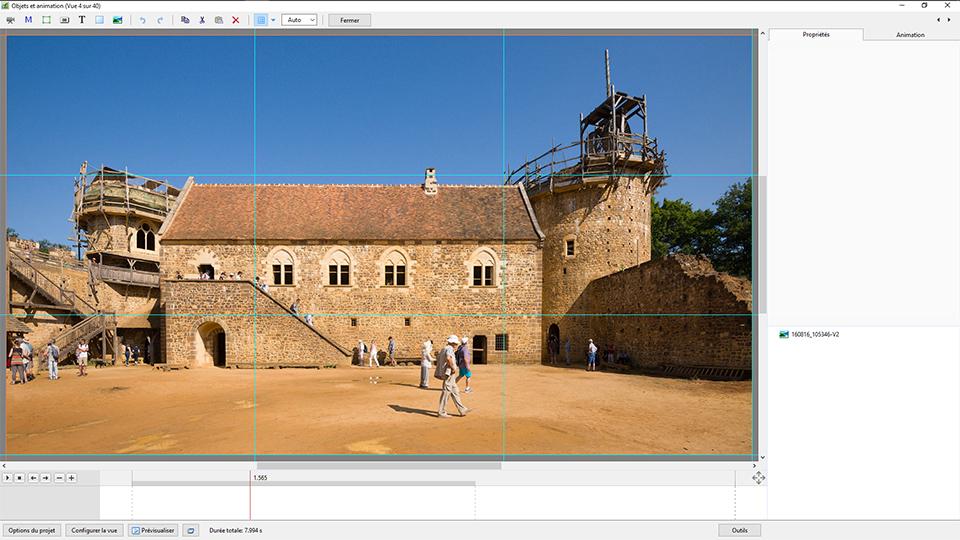
Task: Click the horizontal scrollbar thumb under the image
Action: (379, 466)
